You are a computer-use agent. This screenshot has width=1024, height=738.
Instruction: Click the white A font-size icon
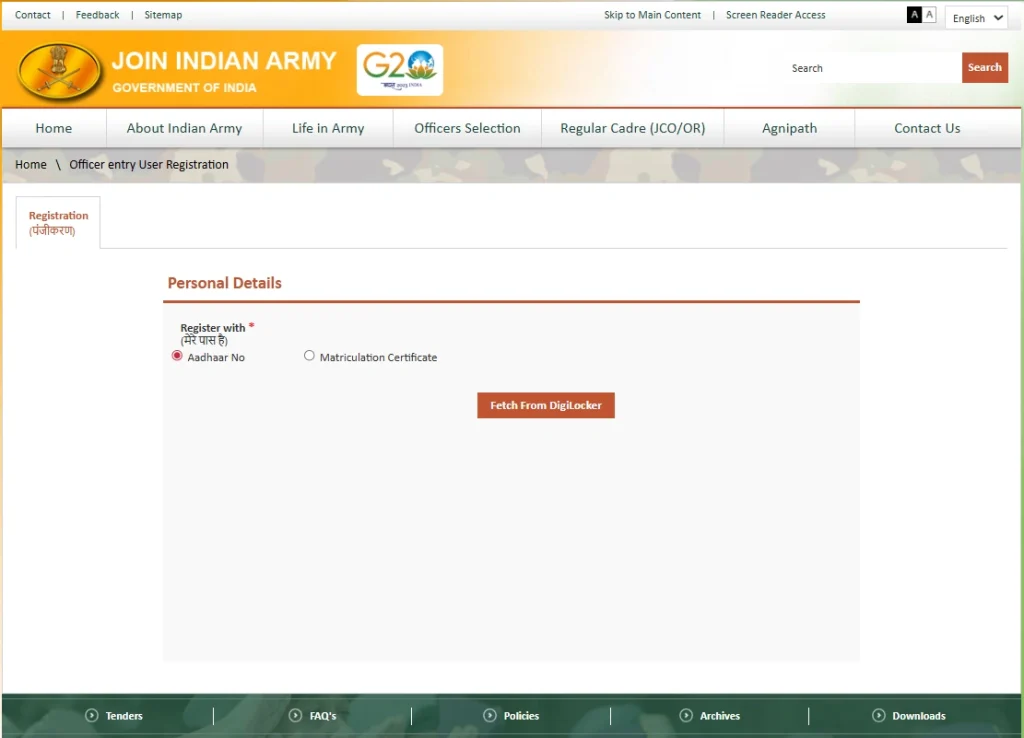click(927, 15)
